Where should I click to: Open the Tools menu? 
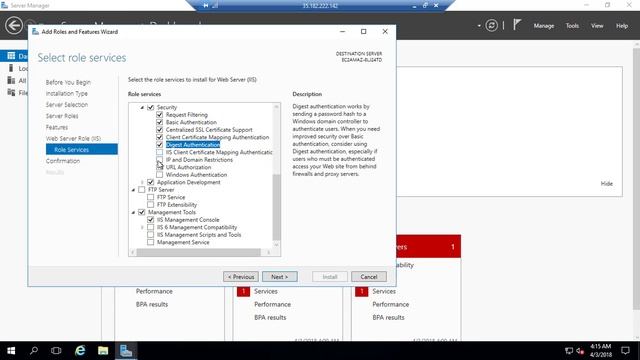[572, 26]
